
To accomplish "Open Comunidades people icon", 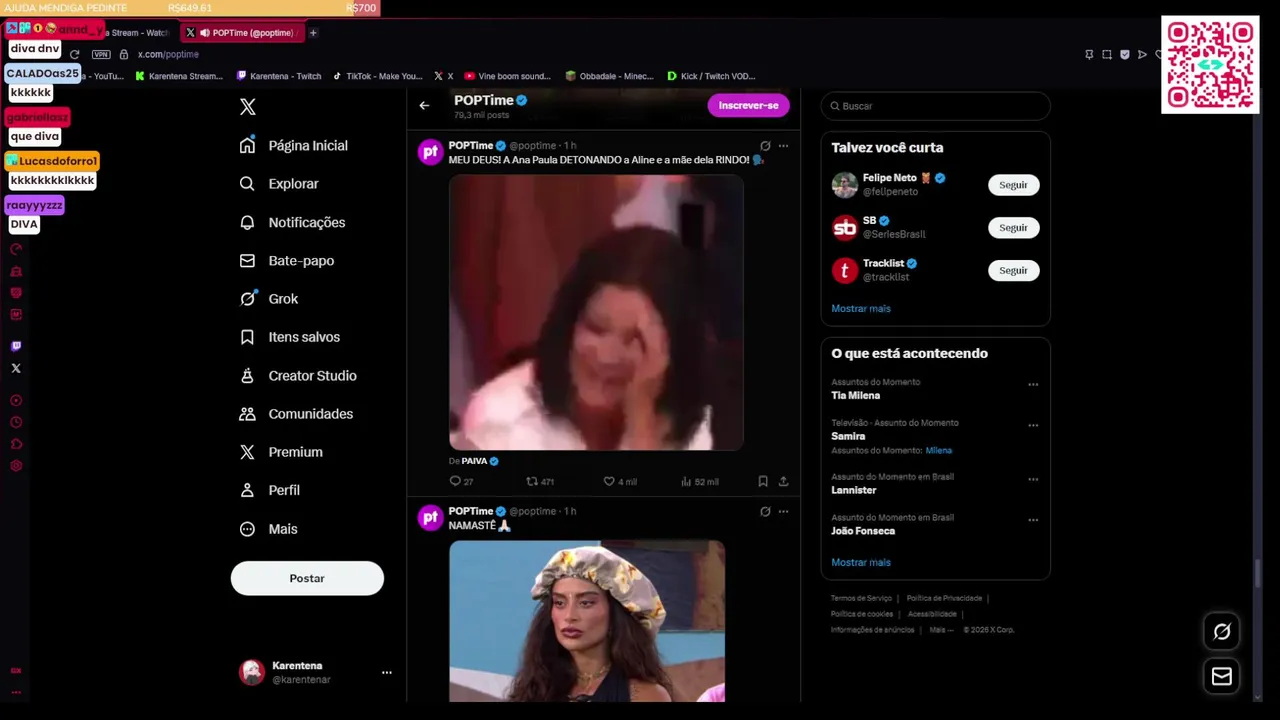I will tap(247, 414).
